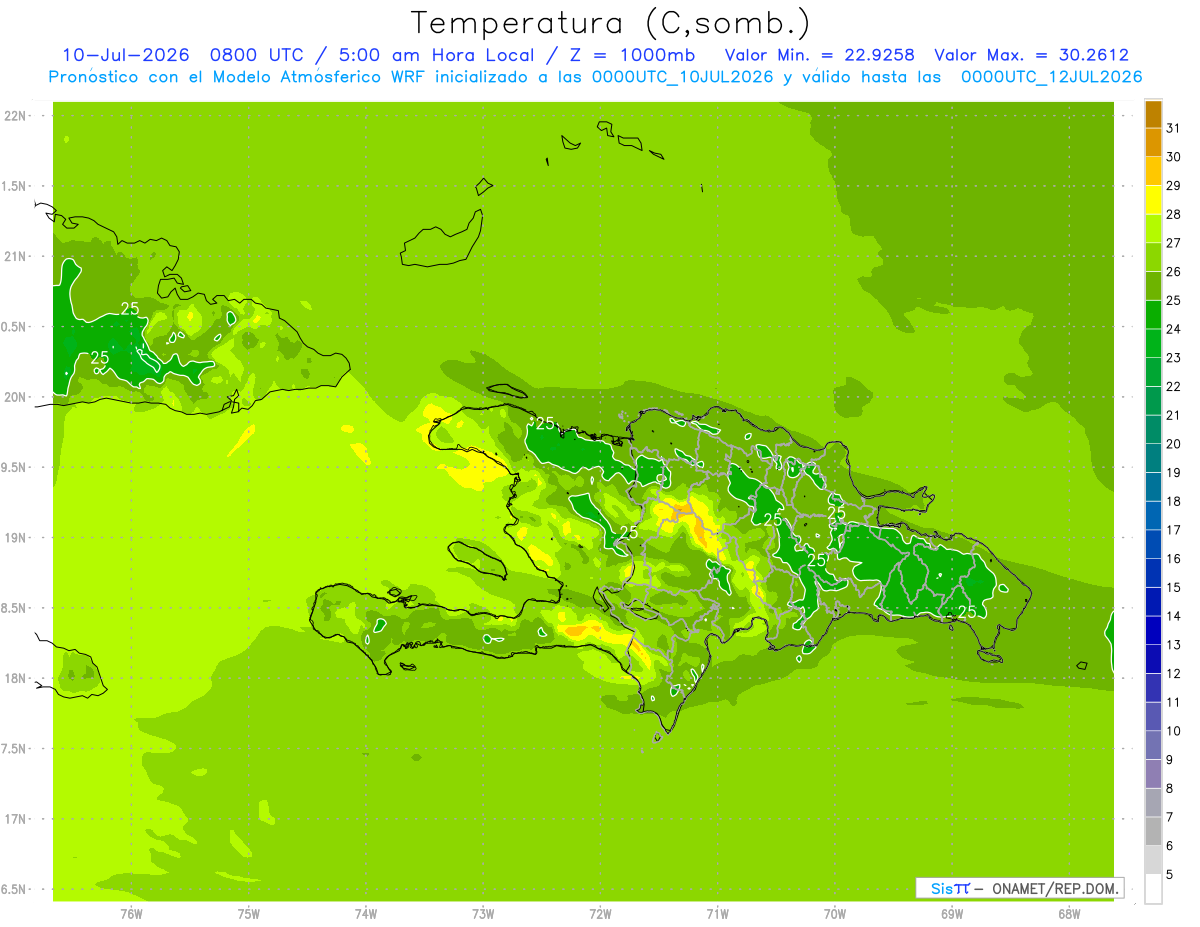Select legend swatch between 30 and 31
Image resolution: width=1200 pixels, height=927 pixels.
coord(1153,142)
